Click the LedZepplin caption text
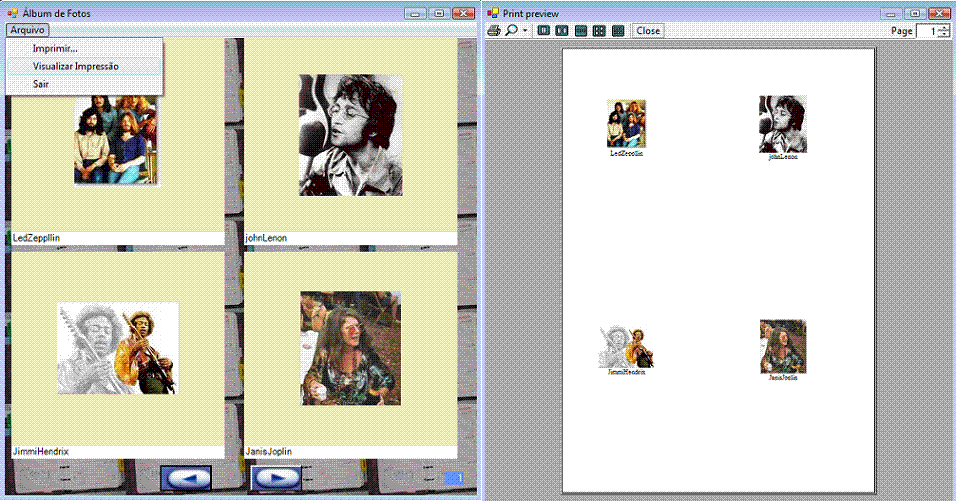 point(37,238)
